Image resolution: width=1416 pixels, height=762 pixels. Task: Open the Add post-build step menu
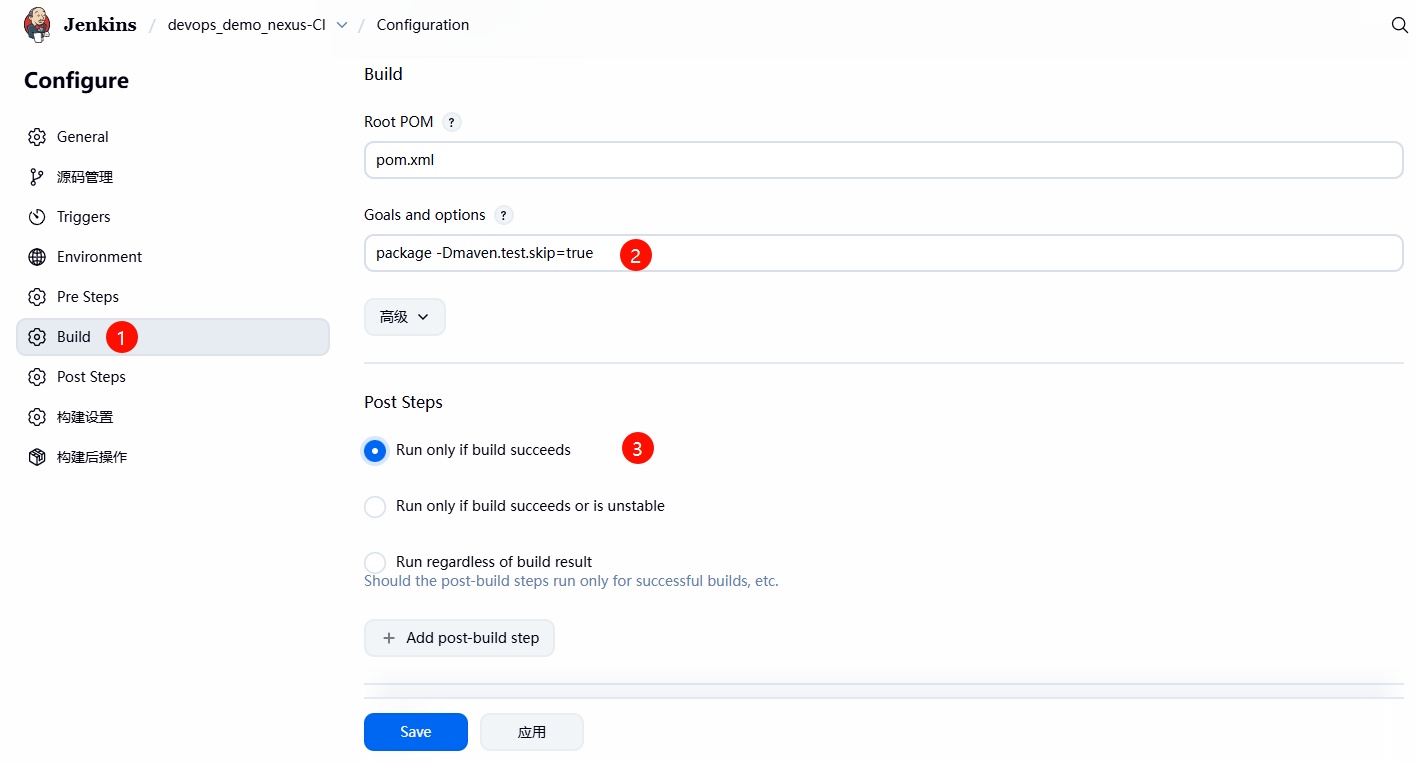tap(459, 638)
